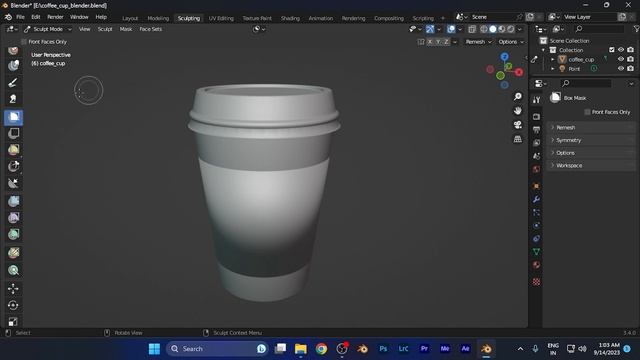Hide the Collection with its eye icon
Viewport: 640px width, 360px height.
621,50
